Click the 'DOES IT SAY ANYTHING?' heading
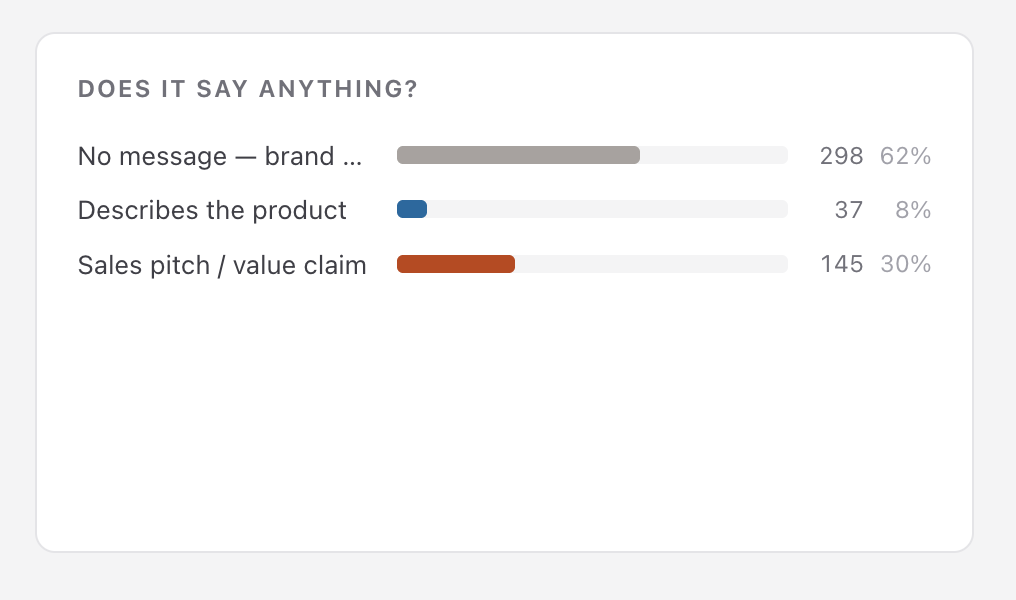The height and width of the screenshot is (600, 1016). 248,89
